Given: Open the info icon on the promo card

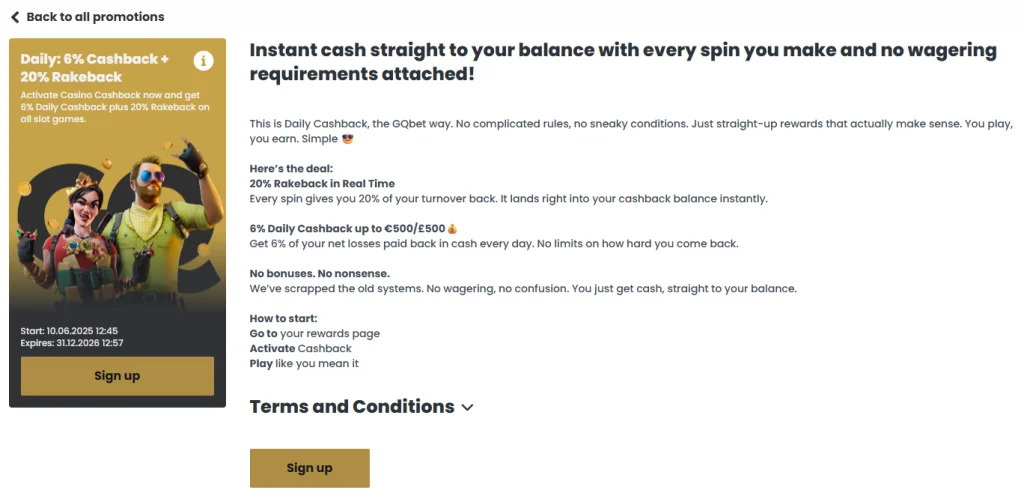Looking at the screenshot, I should [204, 61].
